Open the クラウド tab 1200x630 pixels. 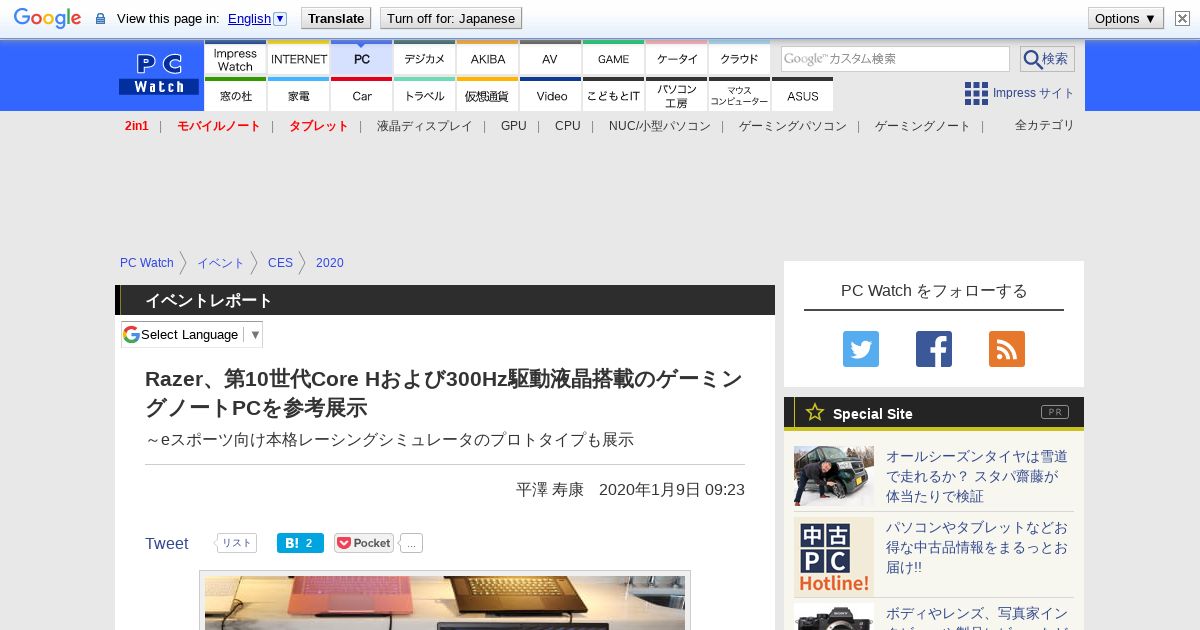coord(740,59)
